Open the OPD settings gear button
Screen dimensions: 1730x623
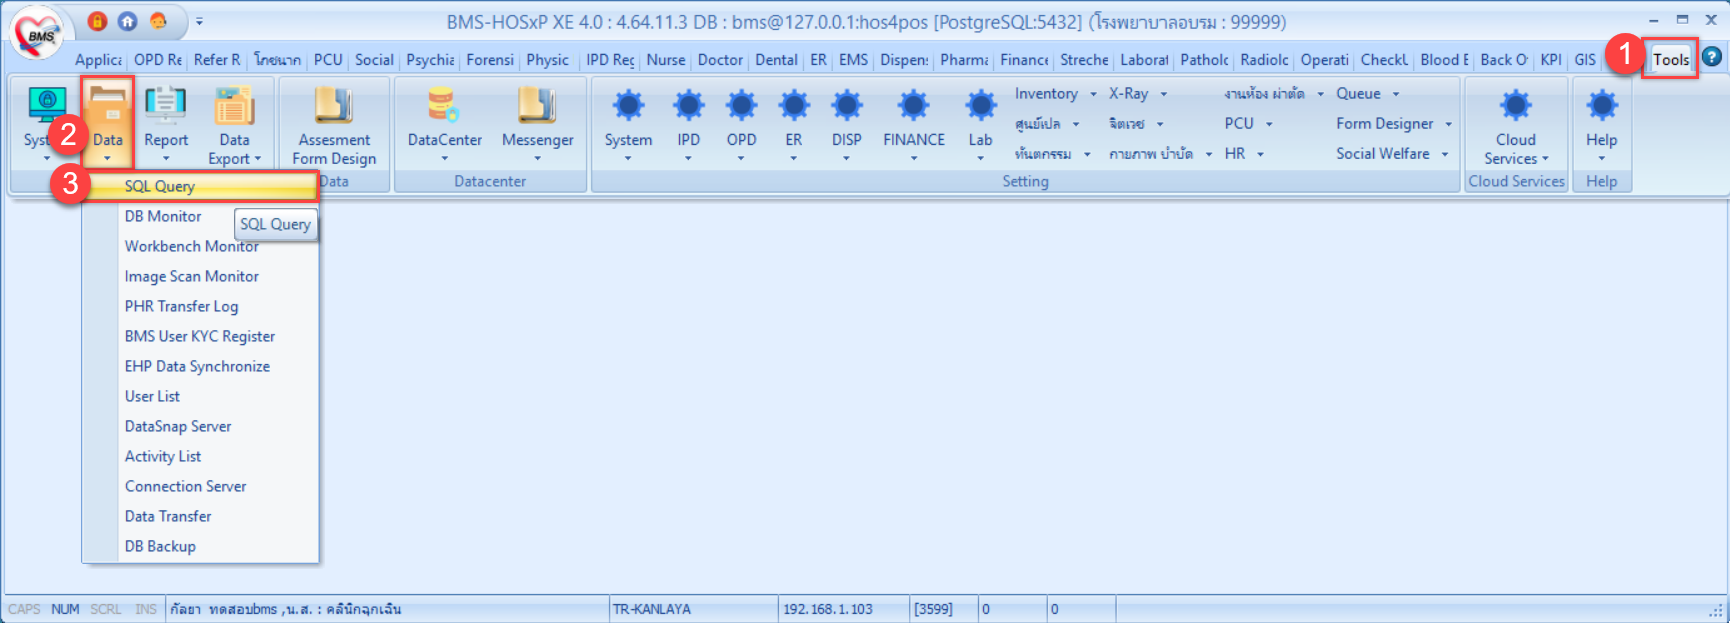[x=741, y=124]
